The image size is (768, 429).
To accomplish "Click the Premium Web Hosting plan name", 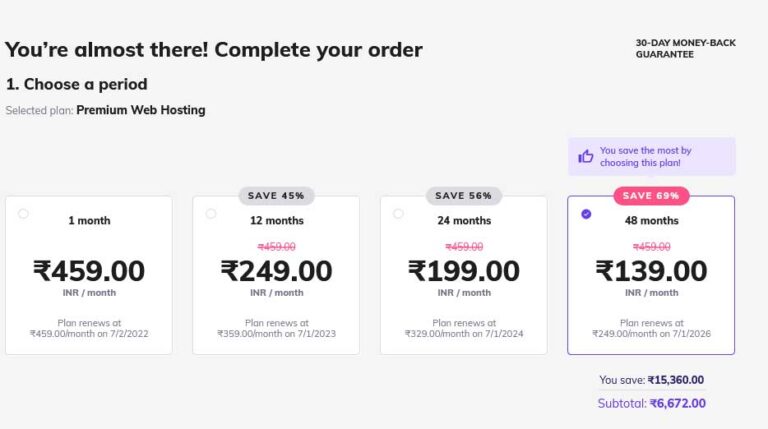I will tap(141, 110).
